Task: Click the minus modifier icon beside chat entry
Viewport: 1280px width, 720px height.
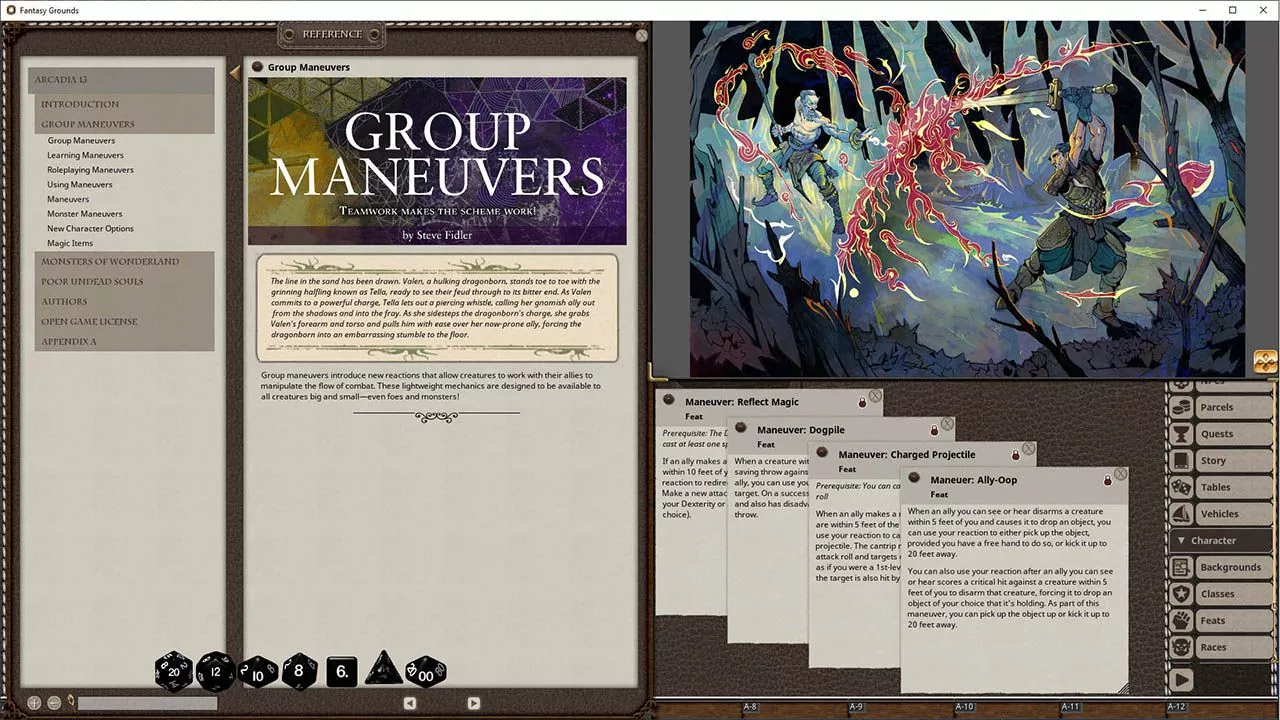Action: 54,703
